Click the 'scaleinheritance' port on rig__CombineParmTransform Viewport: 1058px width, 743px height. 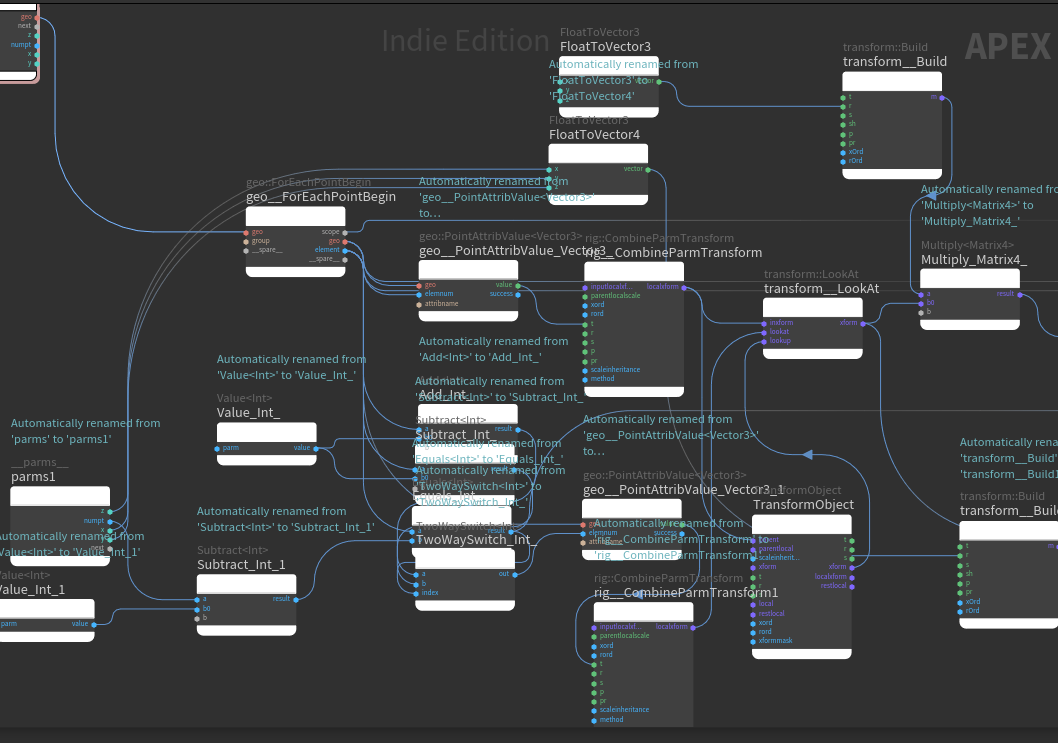click(x=585, y=370)
